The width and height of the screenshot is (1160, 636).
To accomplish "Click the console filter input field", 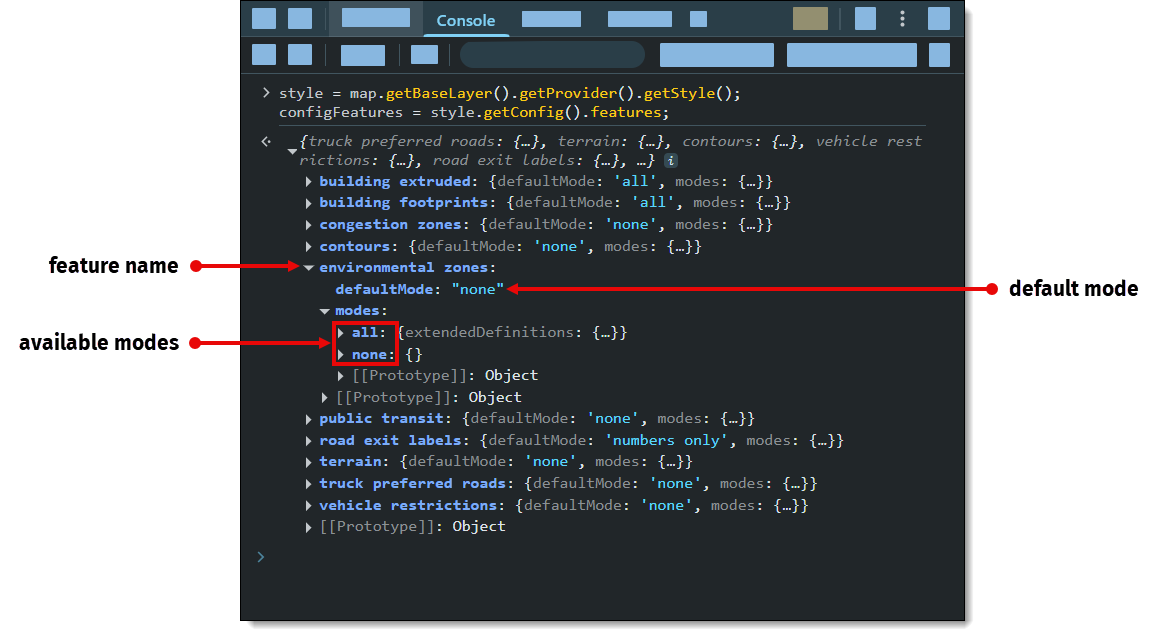I will pos(552,55).
